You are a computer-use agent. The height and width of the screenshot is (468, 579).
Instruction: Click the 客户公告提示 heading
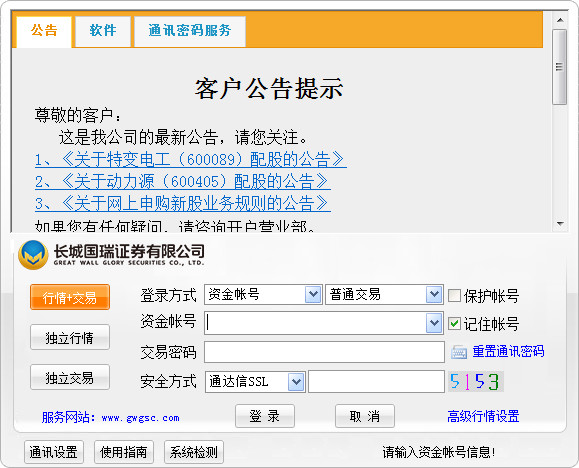point(269,89)
